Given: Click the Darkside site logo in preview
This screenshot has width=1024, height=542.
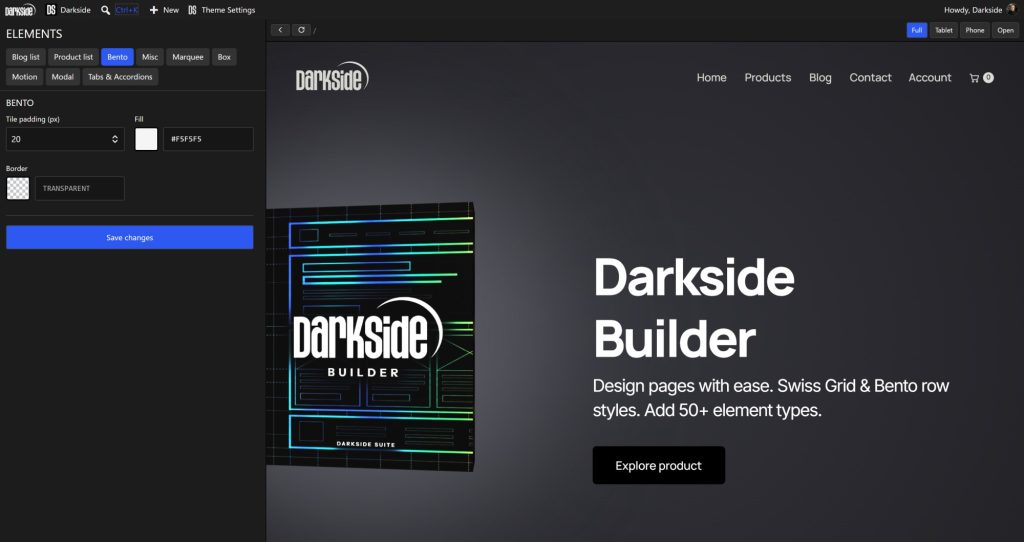Looking at the screenshot, I should [332, 77].
